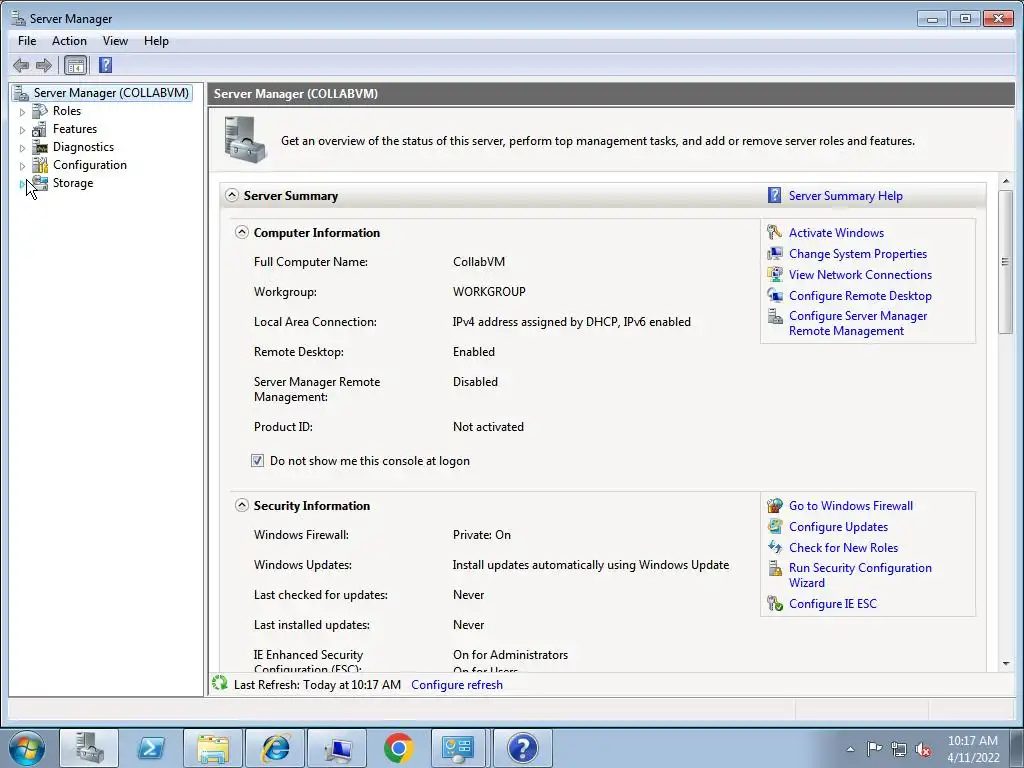This screenshot has height=768, width=1024.
Task: Click the icon beside Check for New Roles
Action: (x=775, y=547)
